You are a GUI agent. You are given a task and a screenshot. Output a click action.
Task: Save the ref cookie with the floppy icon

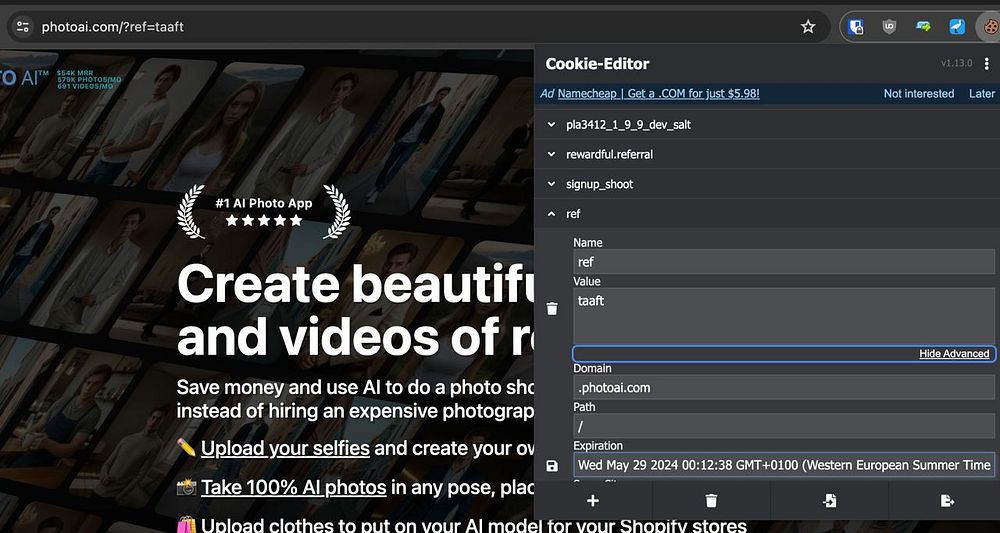[552, 465]
